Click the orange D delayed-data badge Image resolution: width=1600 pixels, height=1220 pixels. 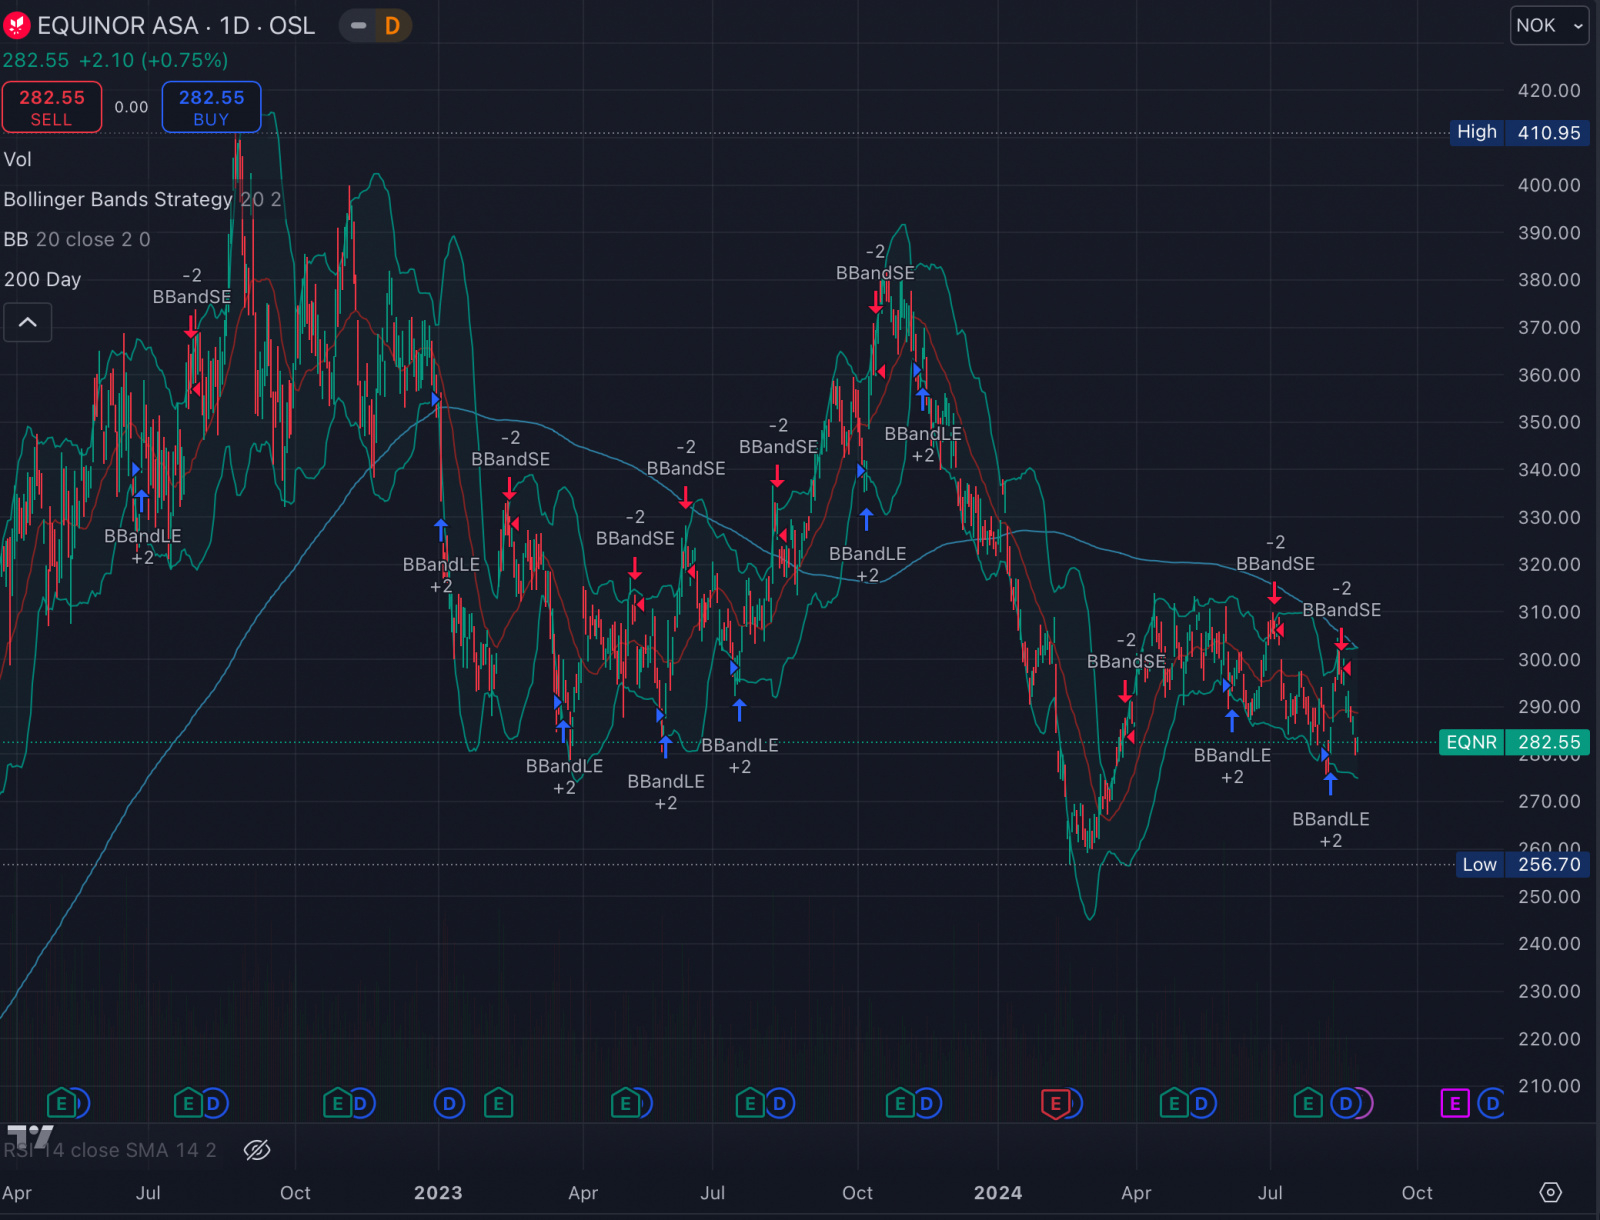point(392,26)
